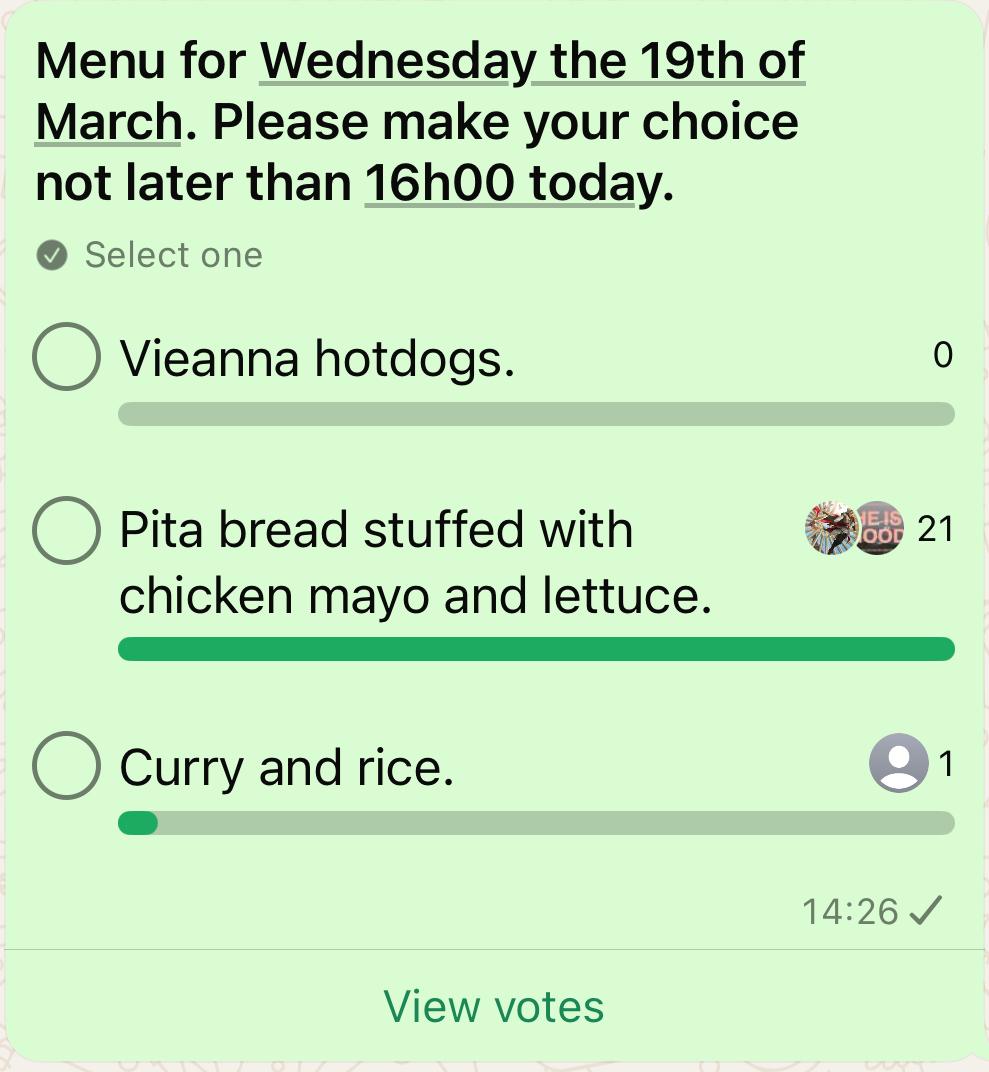Click the 21 vote count number
Screen dimensions: 989x1072
[x=935, y=529]
